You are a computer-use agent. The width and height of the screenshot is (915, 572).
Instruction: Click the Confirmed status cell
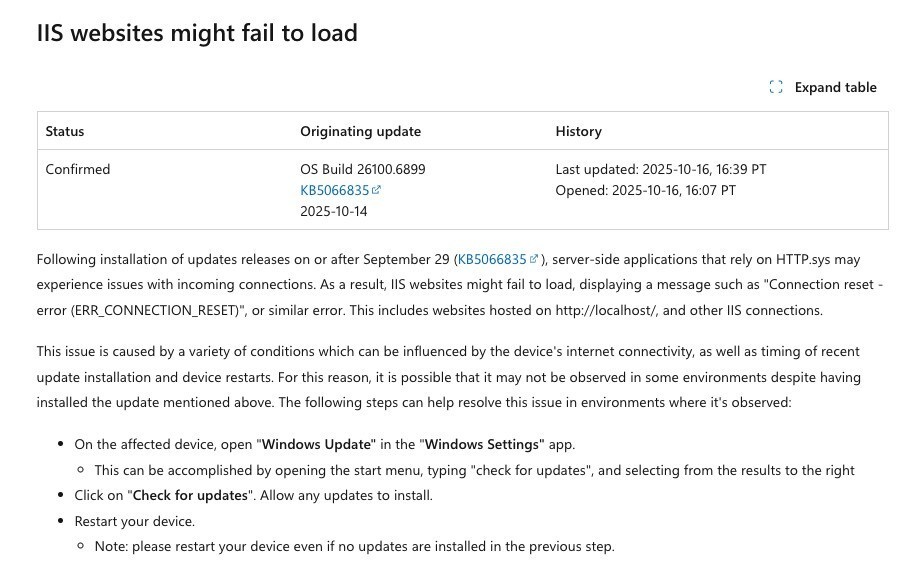click(78, 169)
